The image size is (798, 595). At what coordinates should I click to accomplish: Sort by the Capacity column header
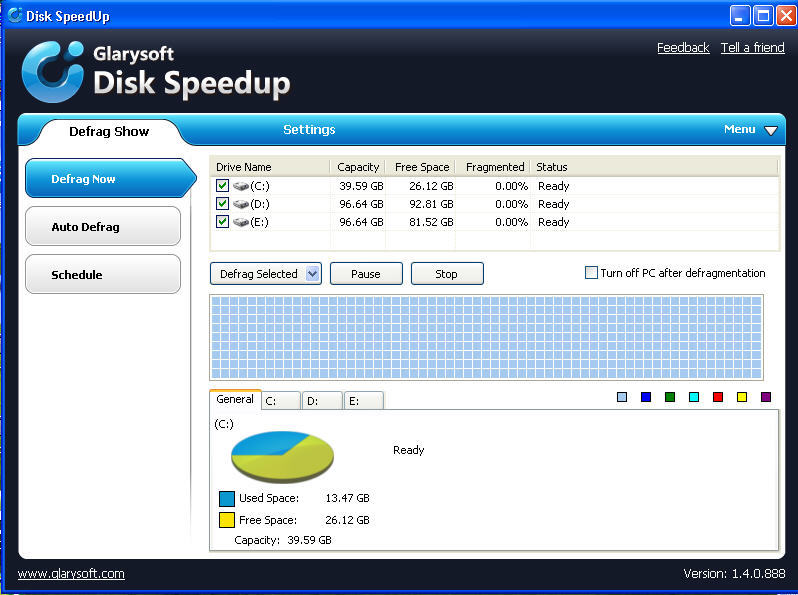358,167
